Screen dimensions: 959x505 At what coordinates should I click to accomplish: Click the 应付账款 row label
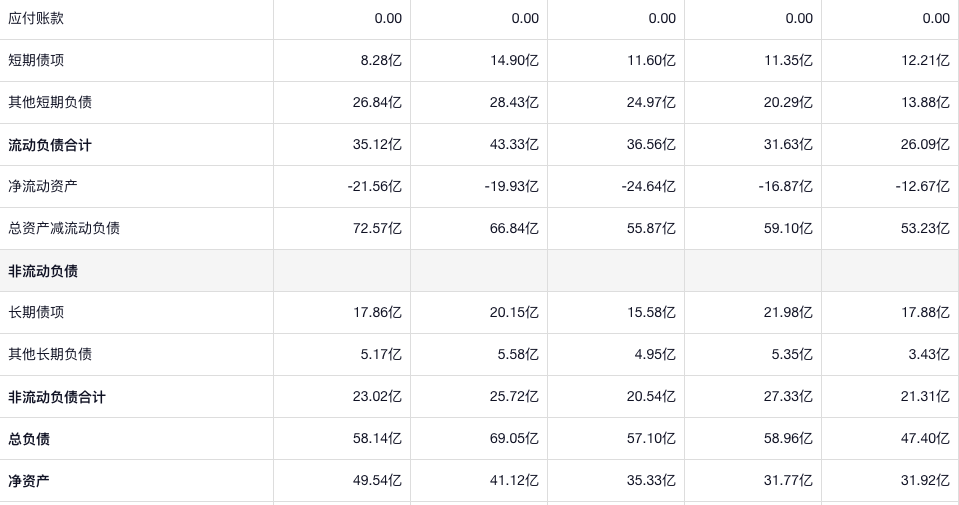pos(36,18)
